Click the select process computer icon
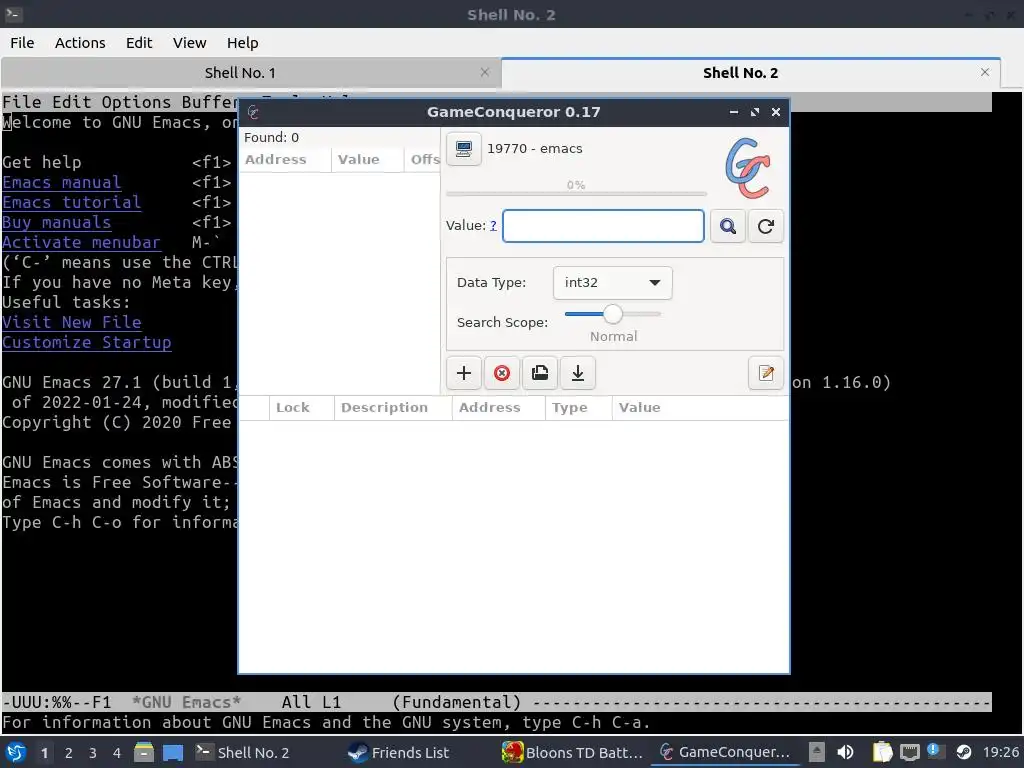The width and height of the screenshot is (1024, 768). [x=464, y=149]
